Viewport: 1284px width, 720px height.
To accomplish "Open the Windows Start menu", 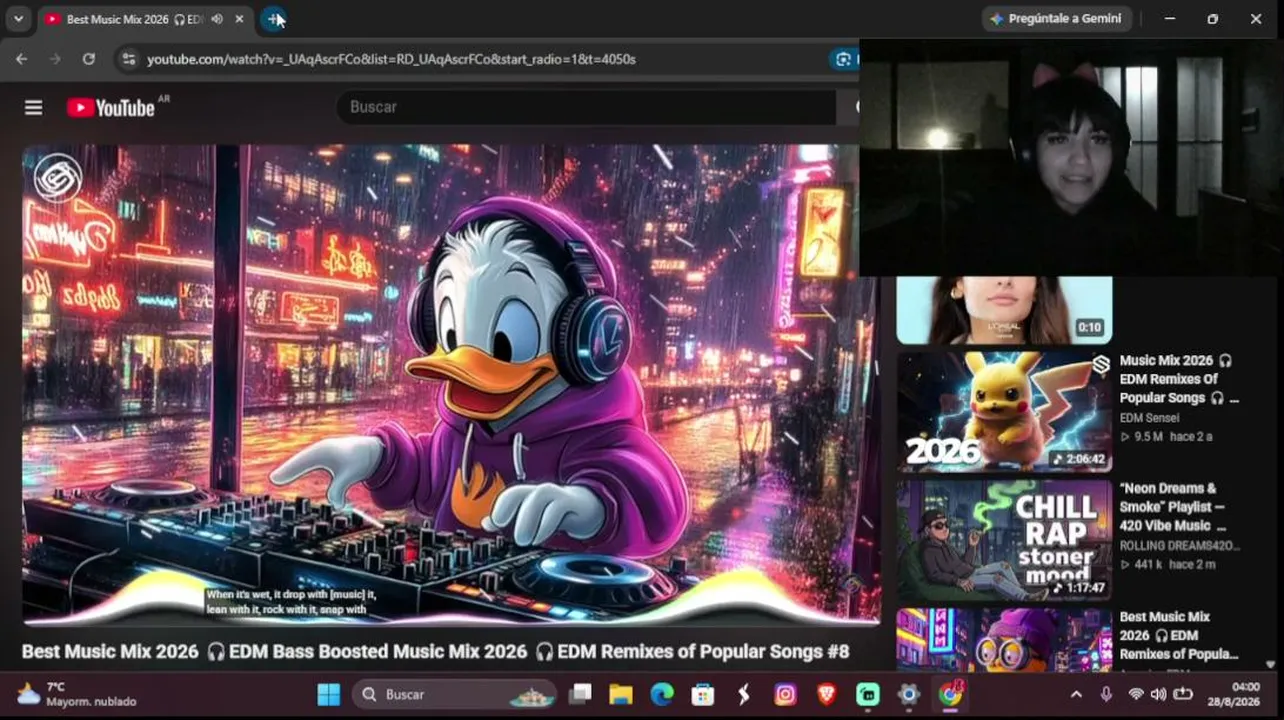I will [x=328, y=694].
